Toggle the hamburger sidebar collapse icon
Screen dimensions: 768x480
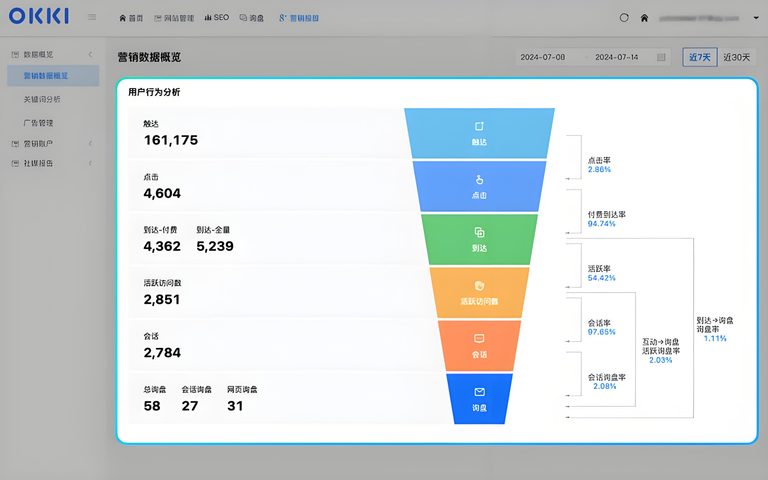pos(92,17)
